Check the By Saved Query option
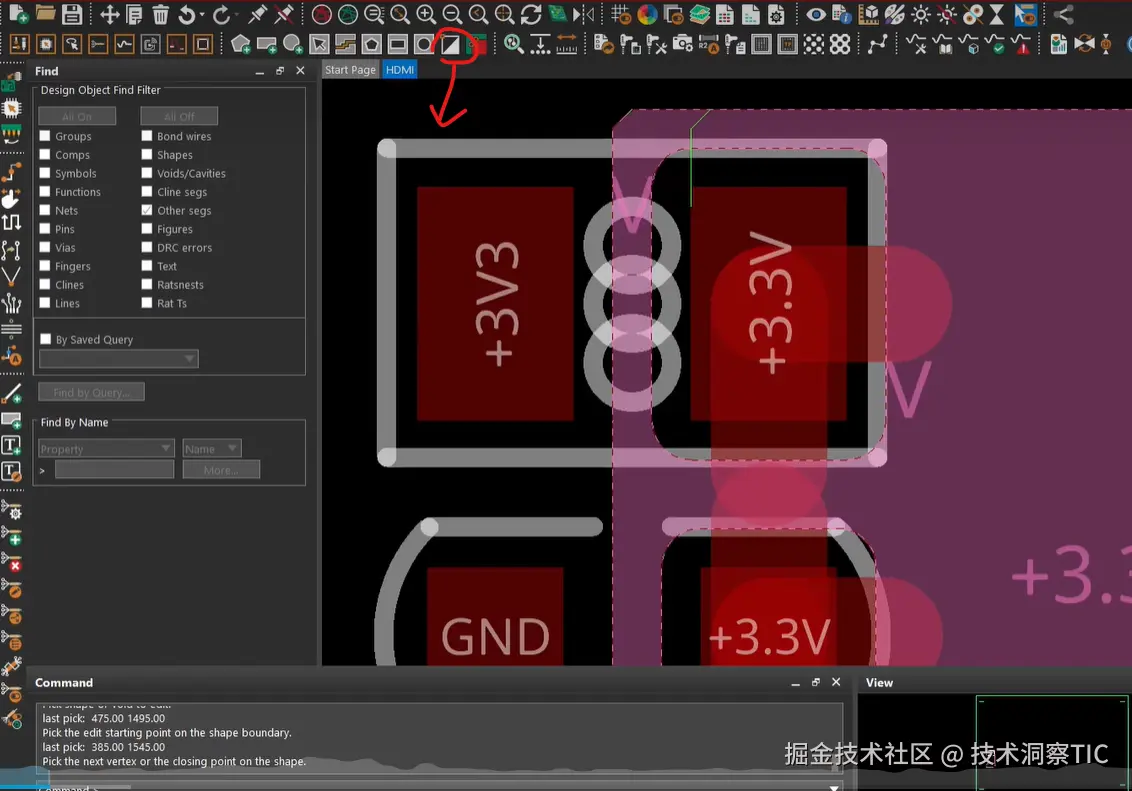The width and height of the screenshot is (1132, 791). pyautogui.click(x=46, y=339)
